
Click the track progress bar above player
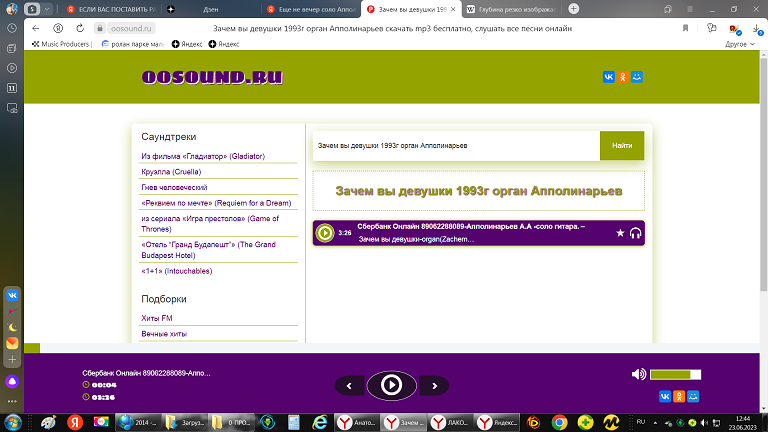tap(392, 348)
